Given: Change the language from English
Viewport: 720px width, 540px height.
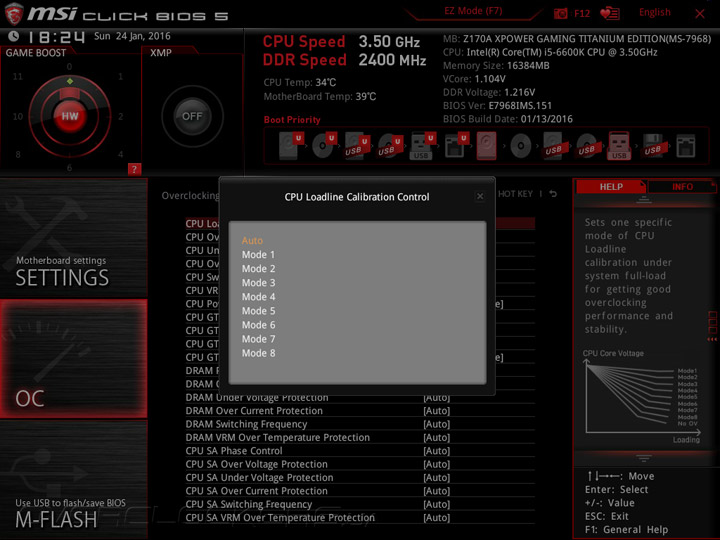Looking at the screenshot, I should click(x=654, y=12).
